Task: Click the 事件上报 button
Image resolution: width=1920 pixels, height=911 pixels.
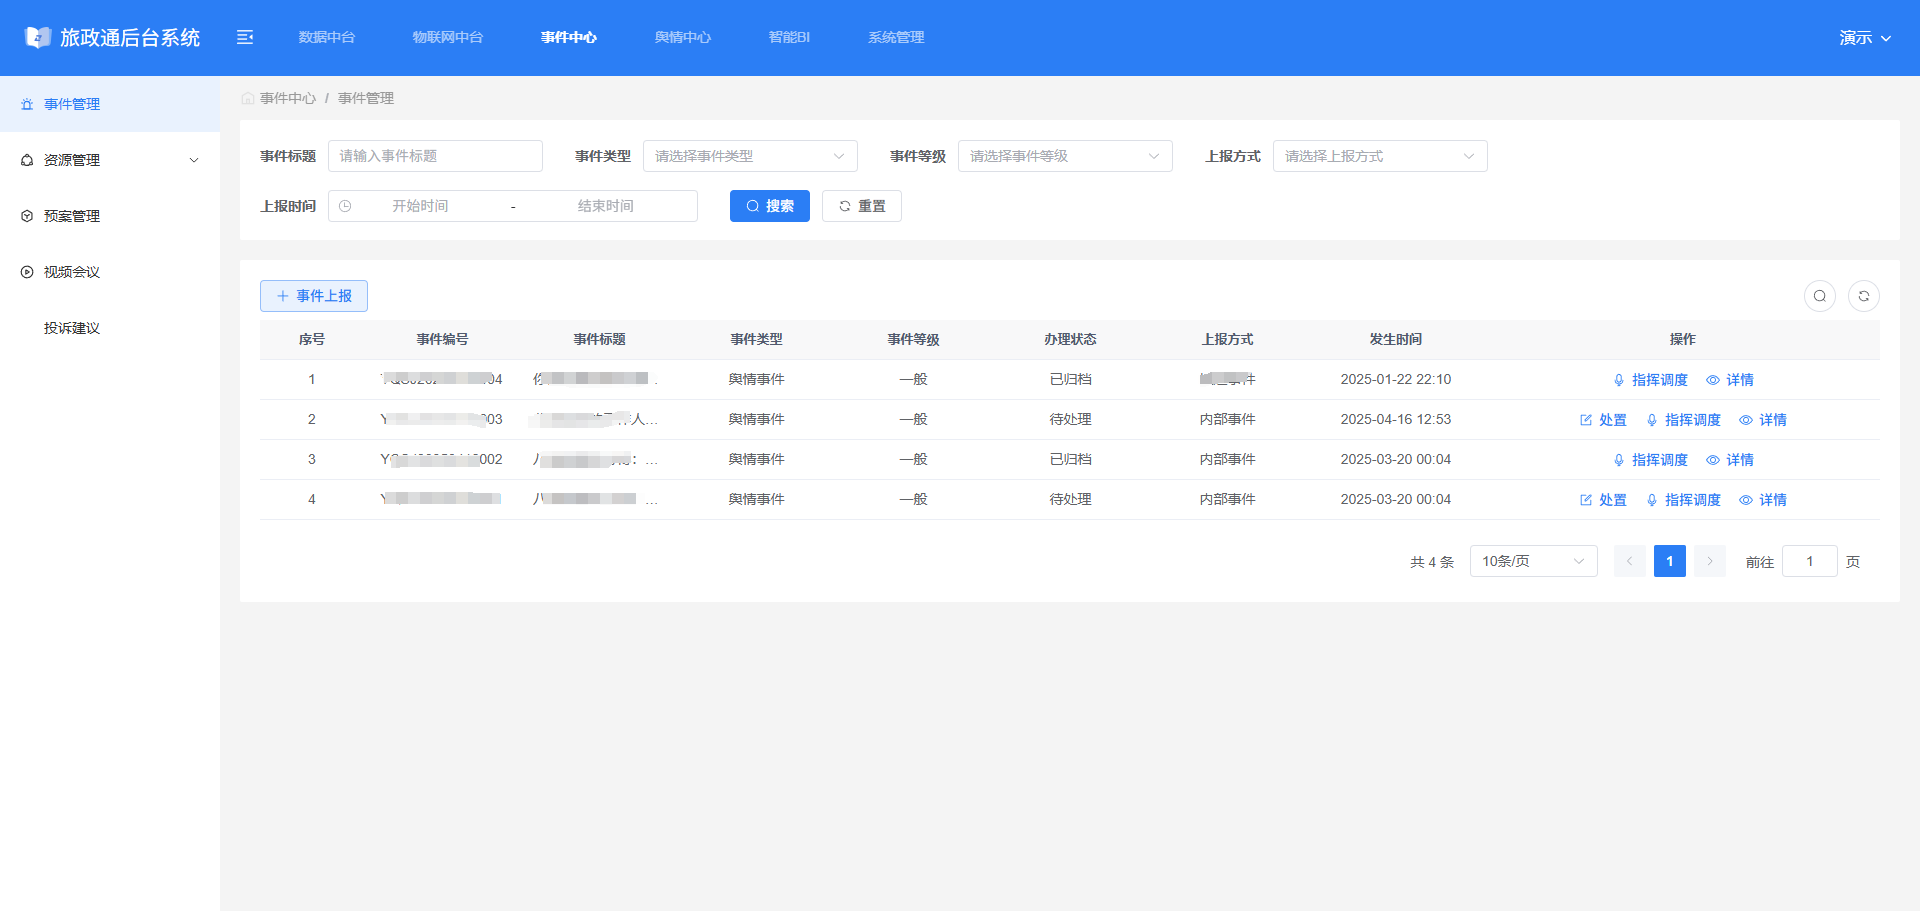Action: click(x=314, y=296)
